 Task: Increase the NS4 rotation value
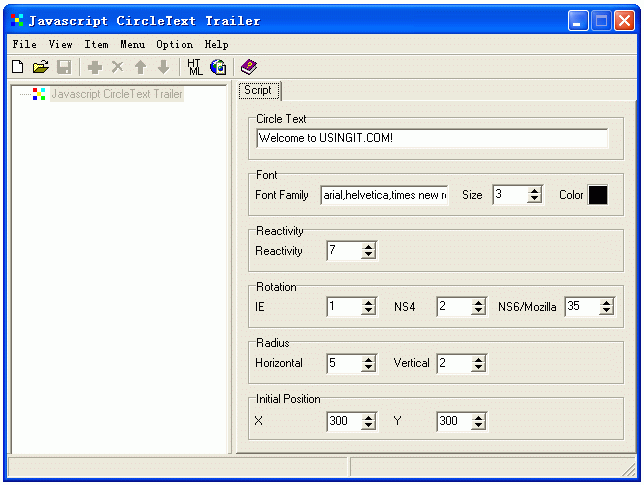(x=478, y=302)
